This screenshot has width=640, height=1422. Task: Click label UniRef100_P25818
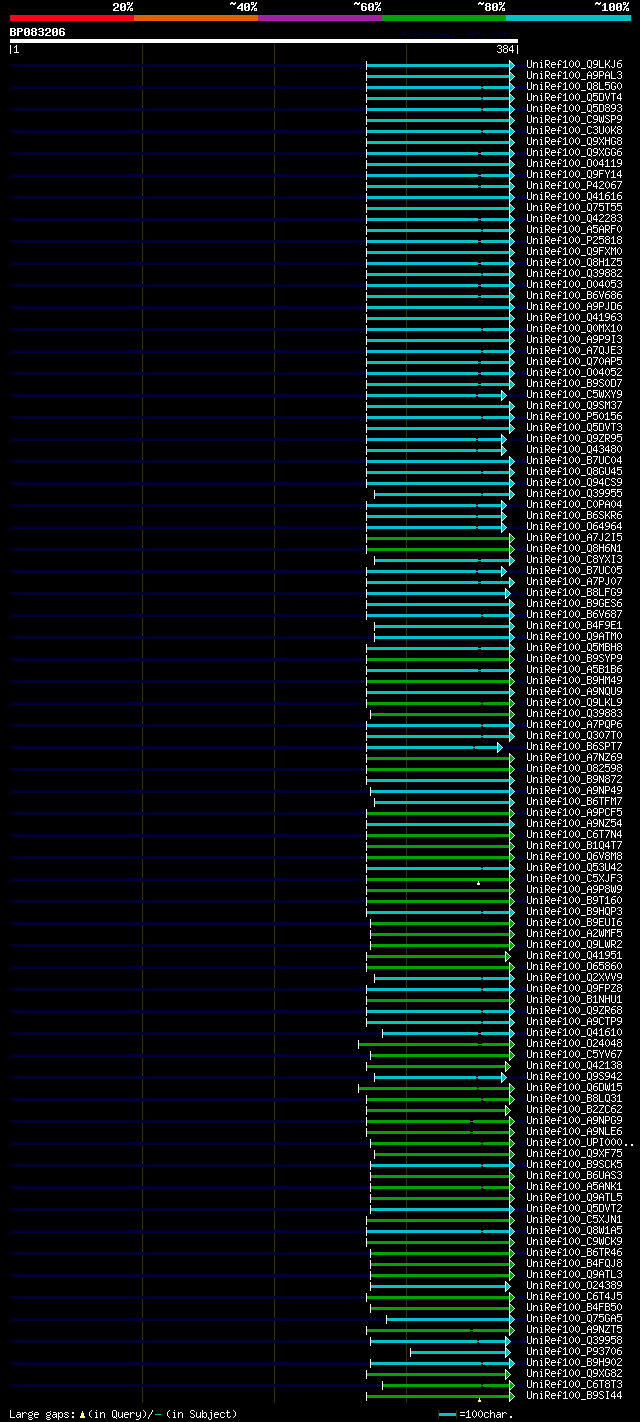pyautogui.click(x=574, y=240)
